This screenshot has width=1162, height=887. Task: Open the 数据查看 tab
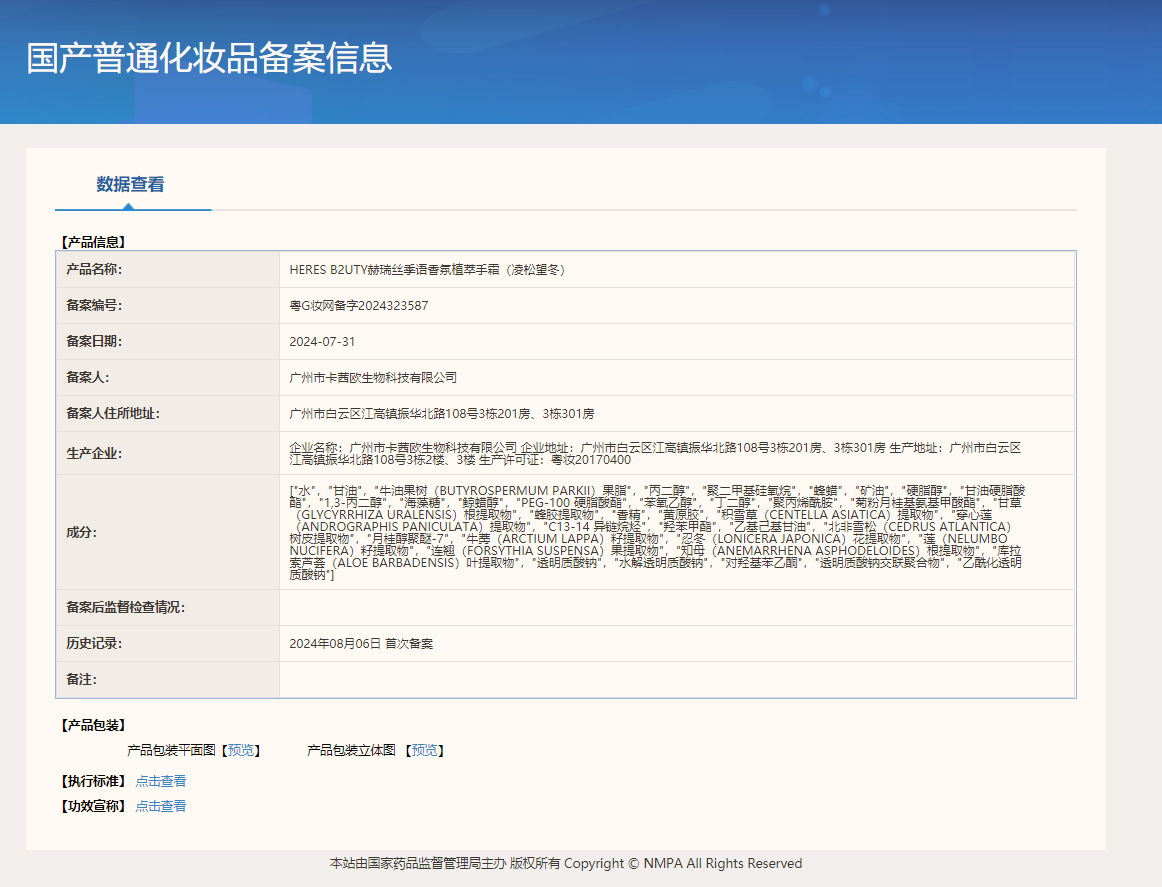[130, 184]
